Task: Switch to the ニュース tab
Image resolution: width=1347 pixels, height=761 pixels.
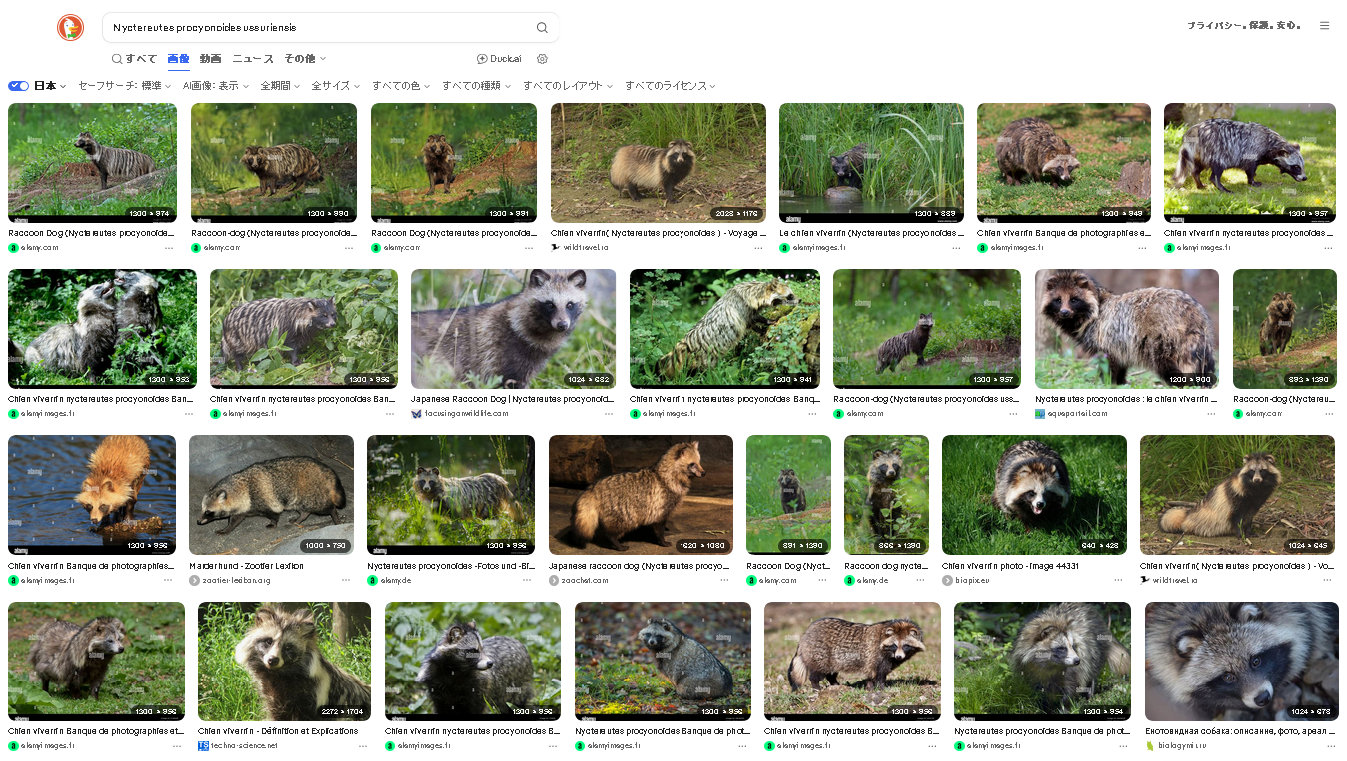Action: [x=253, y=59]
